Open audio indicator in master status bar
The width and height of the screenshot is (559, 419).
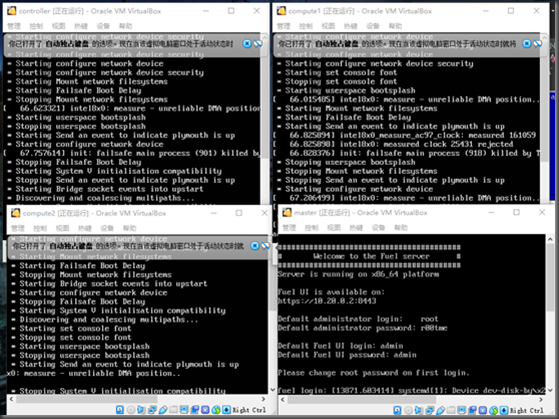419,410
